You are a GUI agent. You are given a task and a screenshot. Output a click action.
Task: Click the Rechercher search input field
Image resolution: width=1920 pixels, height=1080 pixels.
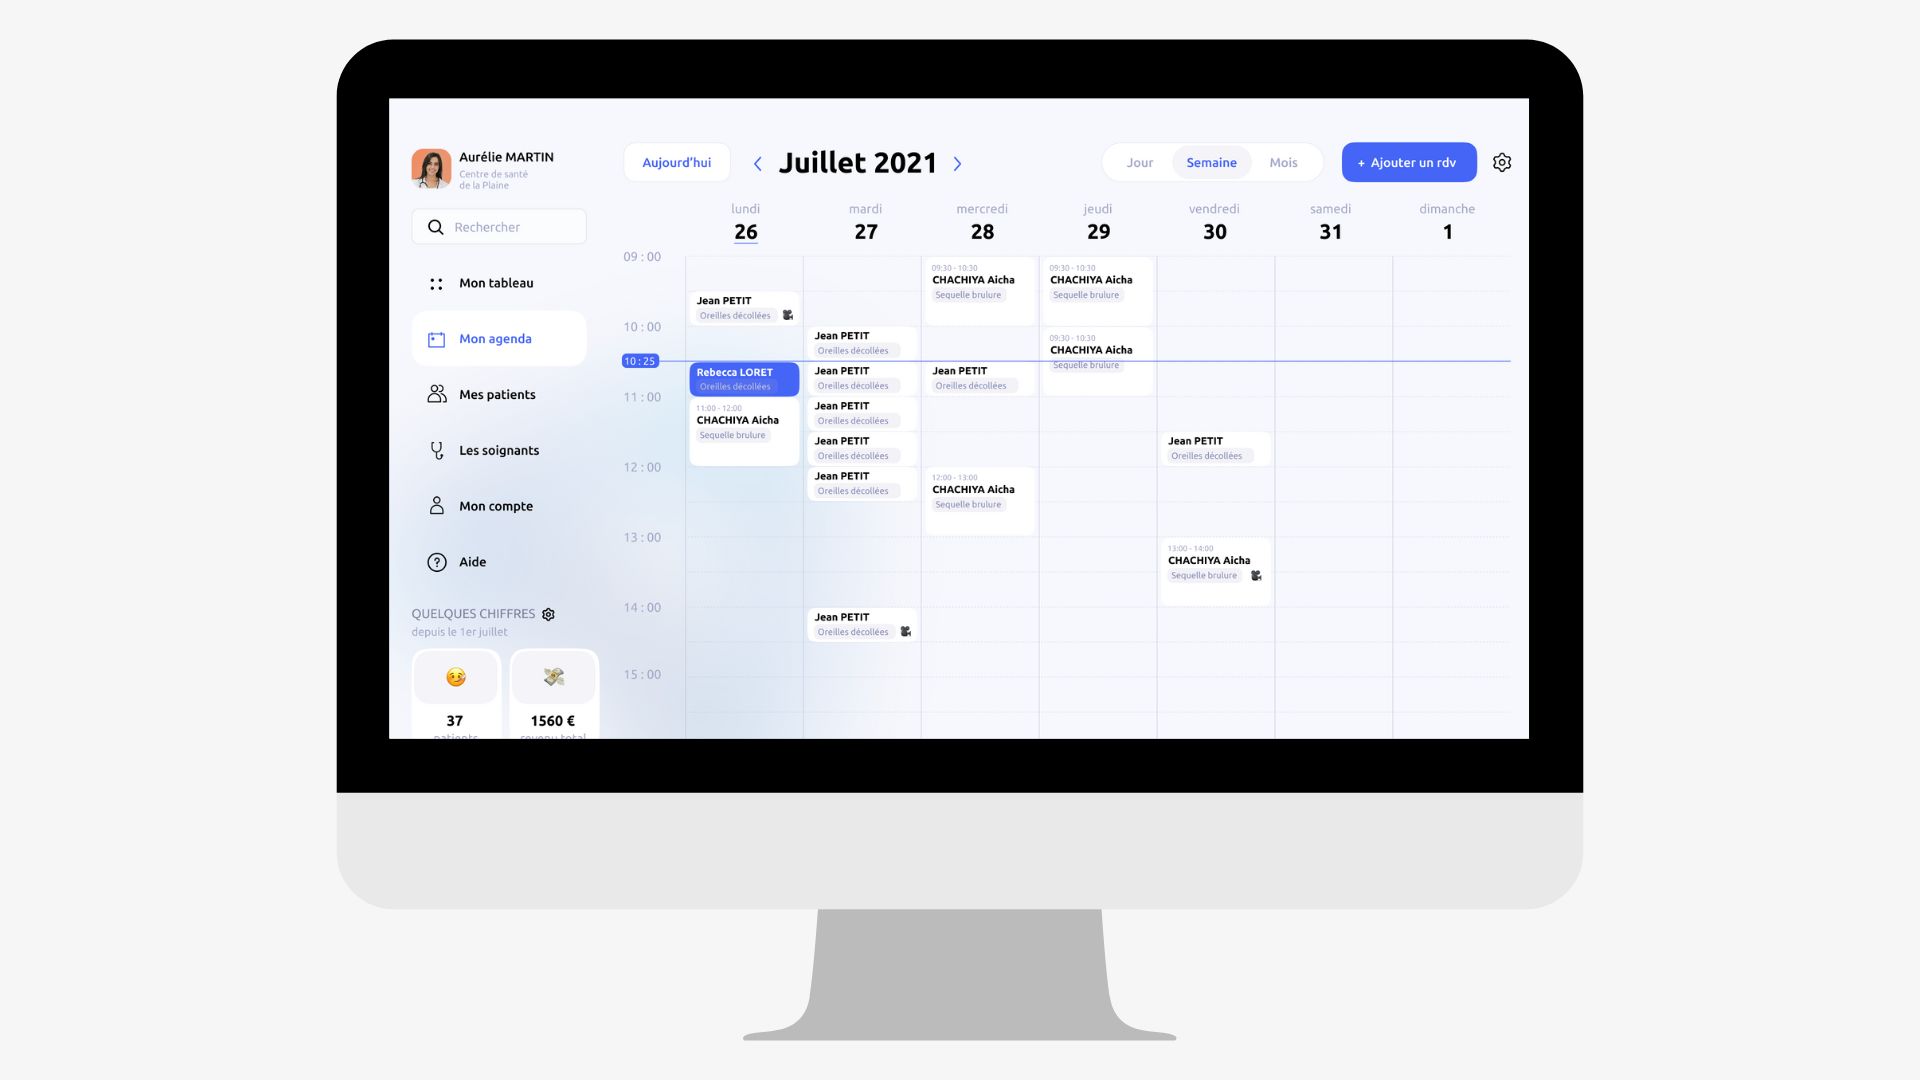514,227
